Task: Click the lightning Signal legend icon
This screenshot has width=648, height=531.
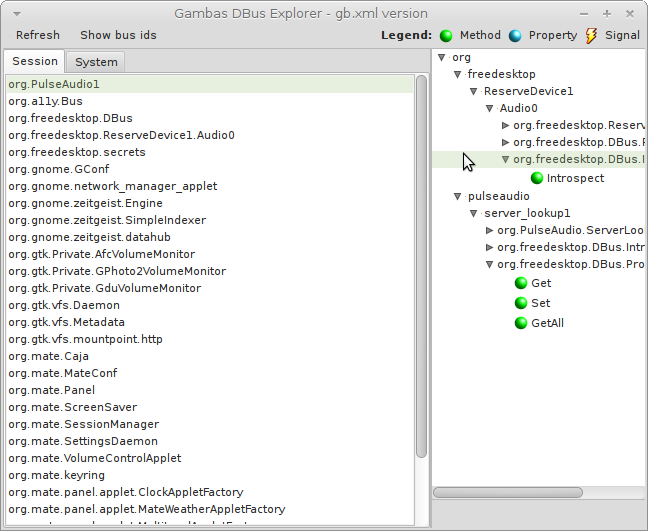Action: click(x=591, y=36)
